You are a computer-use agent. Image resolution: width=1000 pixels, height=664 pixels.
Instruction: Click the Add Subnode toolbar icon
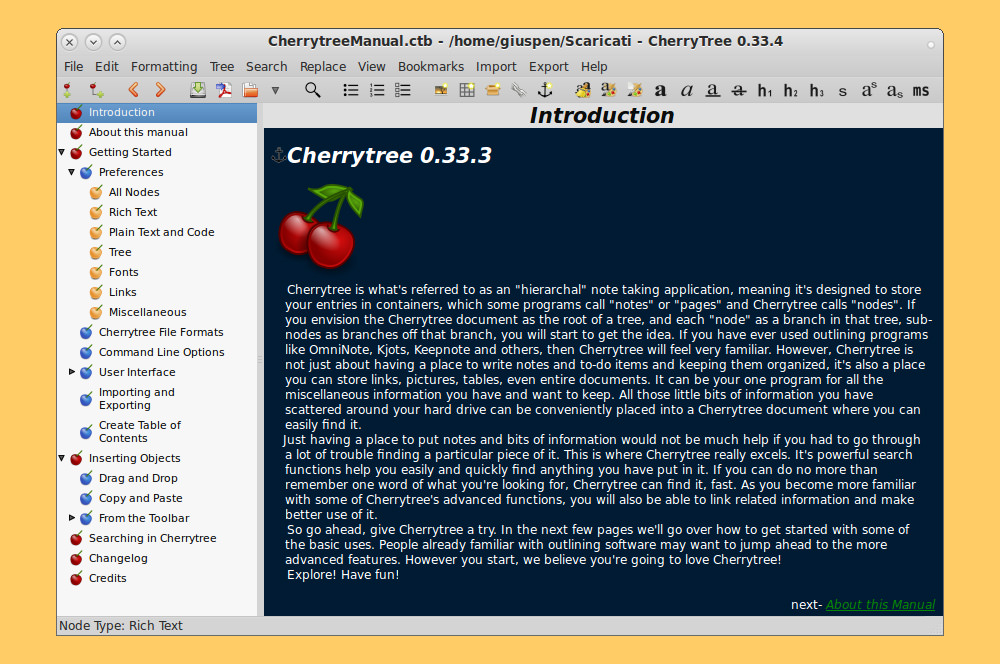96,90
